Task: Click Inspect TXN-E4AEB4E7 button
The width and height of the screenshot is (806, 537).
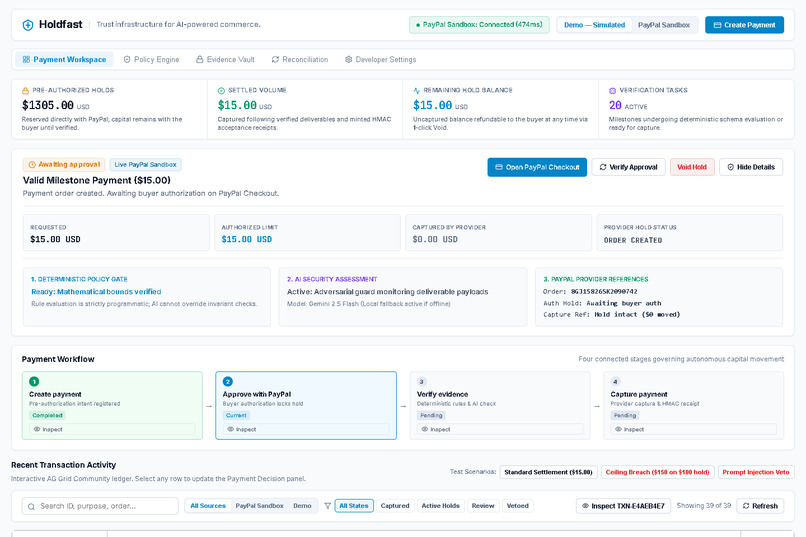Action: [x=622, y=506]
